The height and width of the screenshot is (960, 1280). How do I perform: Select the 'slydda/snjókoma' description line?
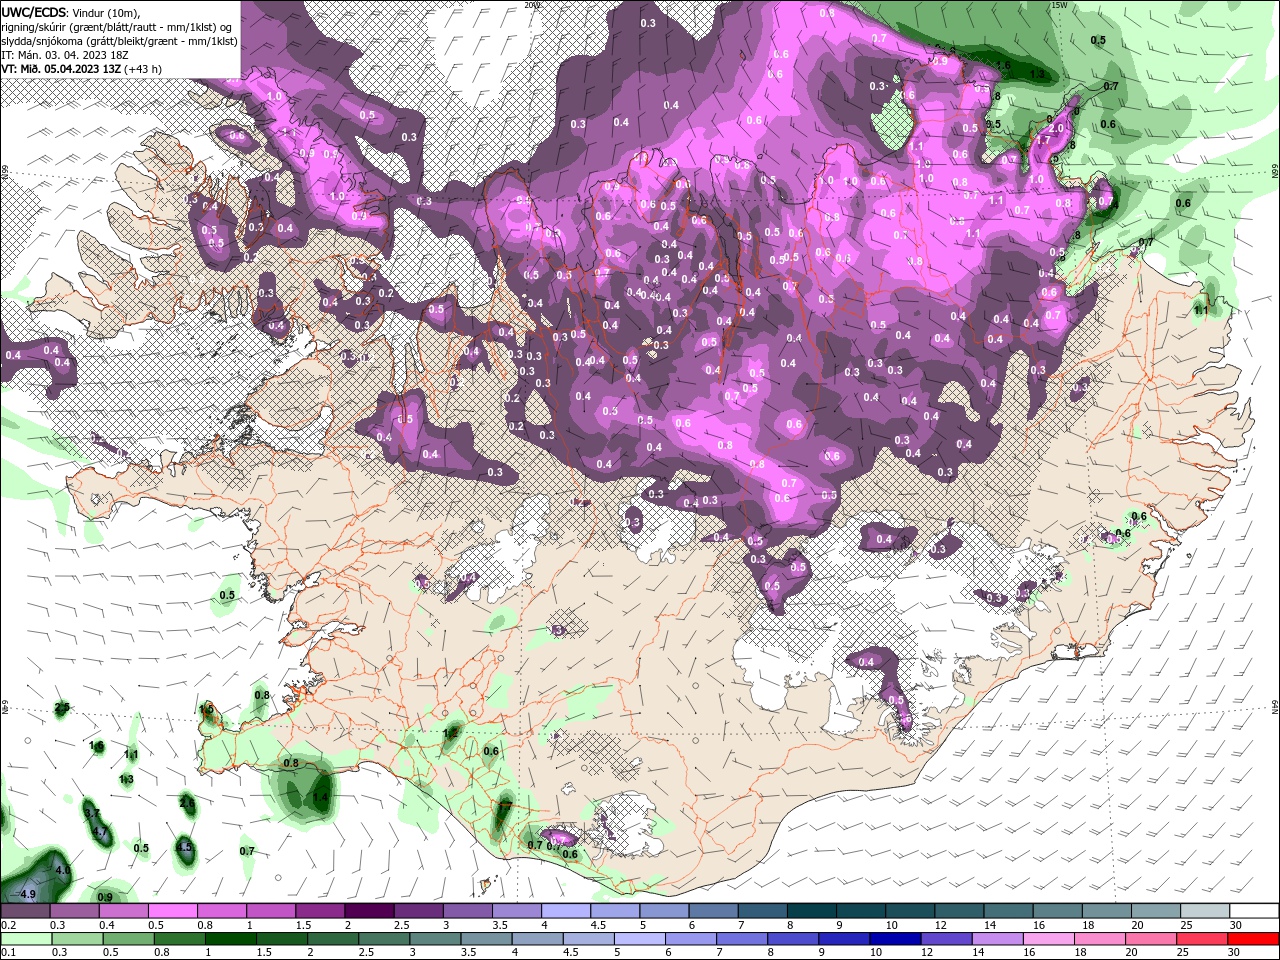click(x=119, y=41)
